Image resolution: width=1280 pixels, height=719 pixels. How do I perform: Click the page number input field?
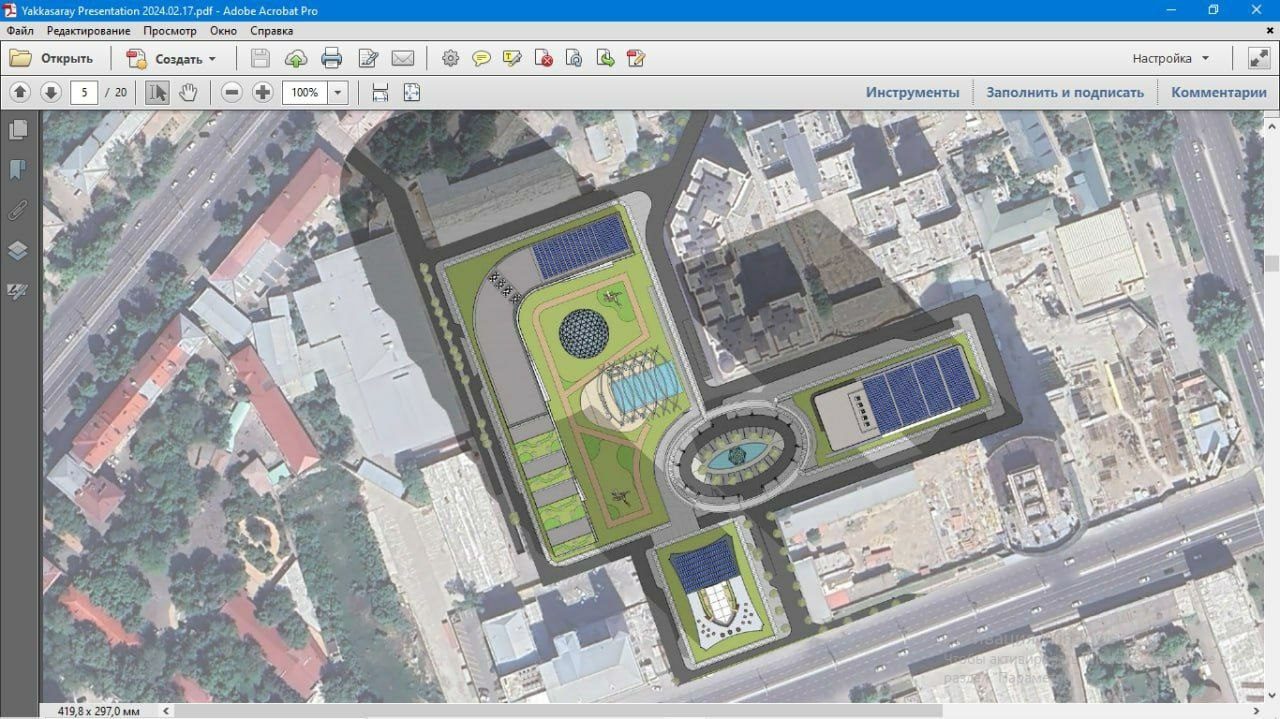pos(84,92)
